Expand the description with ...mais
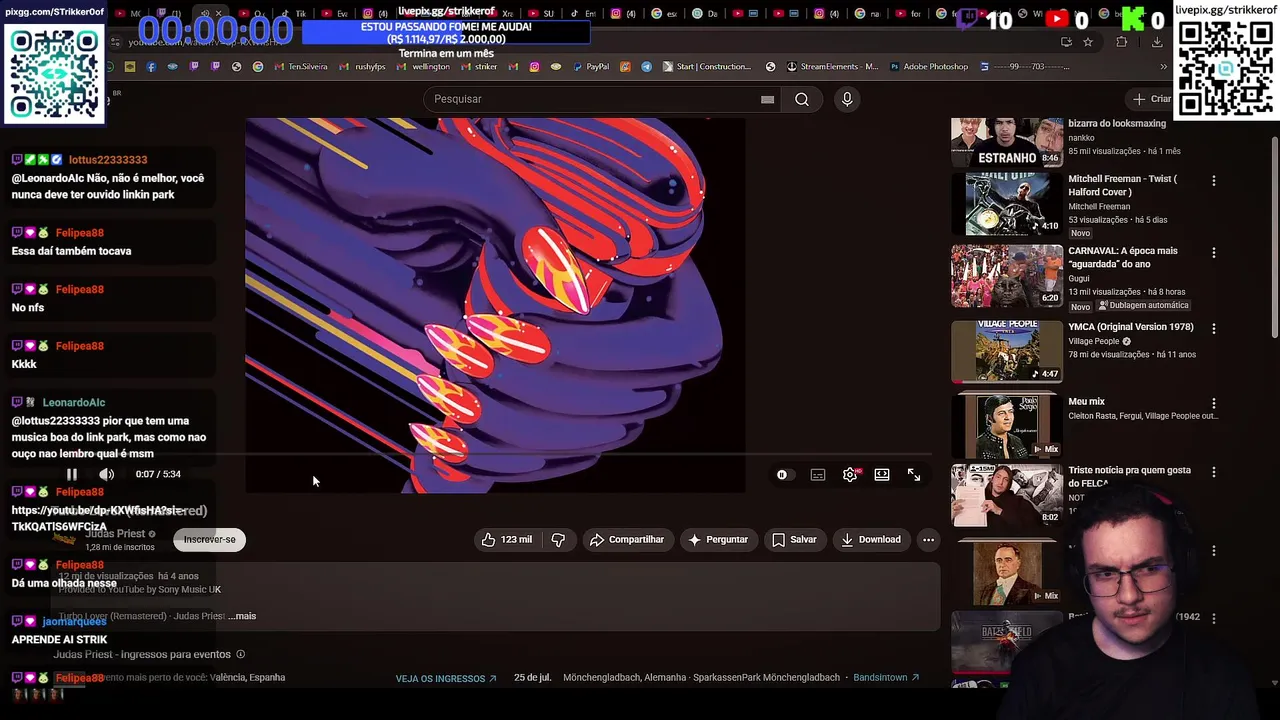This screenshot has width=1280, height=720. pyautogui.click(x=242, y=616)
